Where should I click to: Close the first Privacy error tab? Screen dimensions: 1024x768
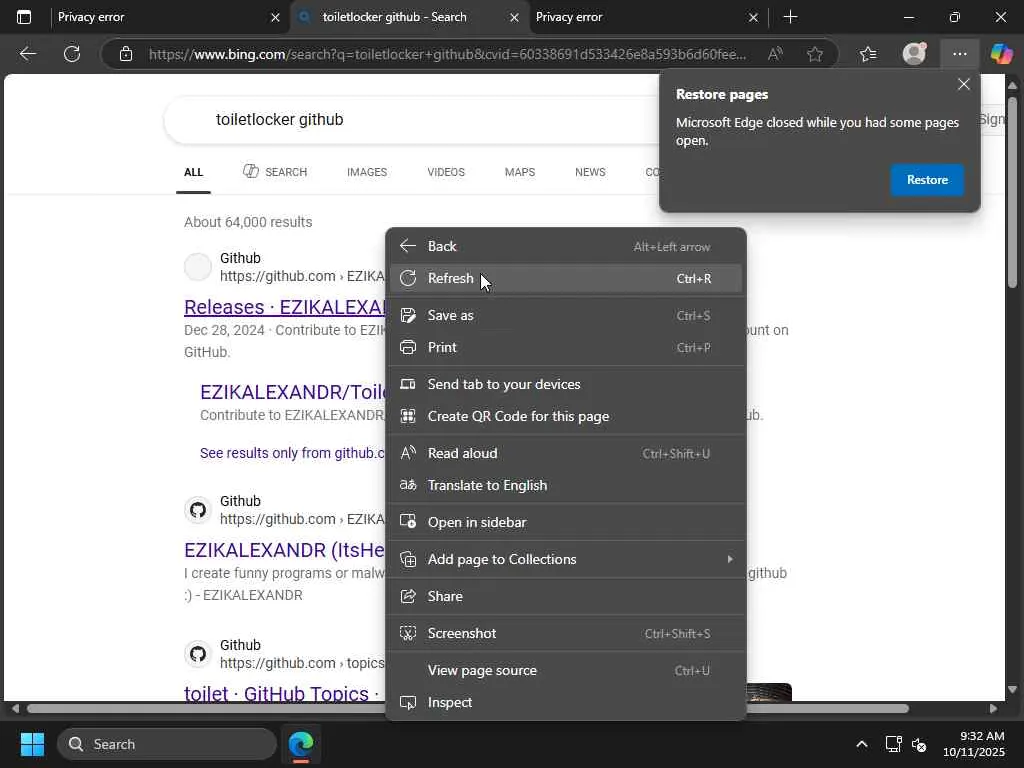[276, 18]
